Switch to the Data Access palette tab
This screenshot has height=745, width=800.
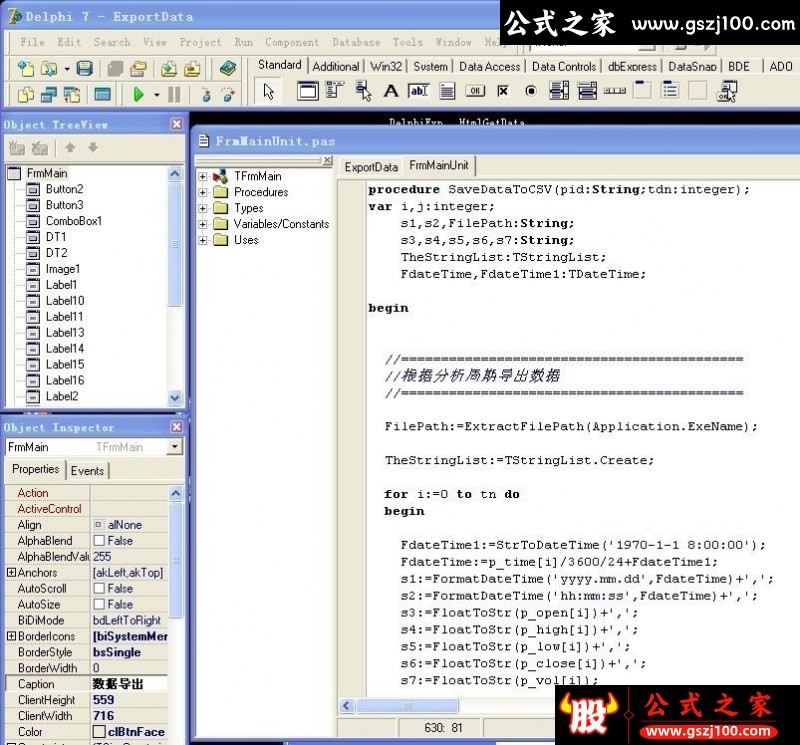[x=489, y=66]
